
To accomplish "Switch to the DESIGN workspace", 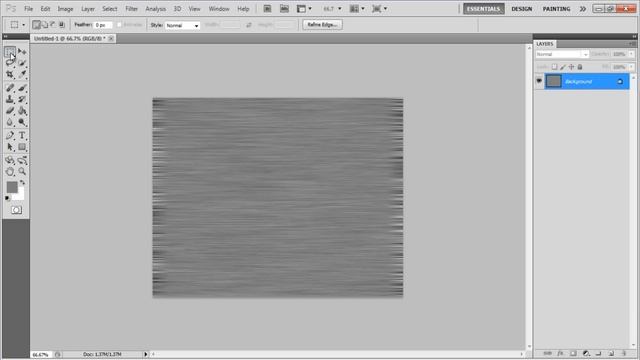I will click(522, 9).
